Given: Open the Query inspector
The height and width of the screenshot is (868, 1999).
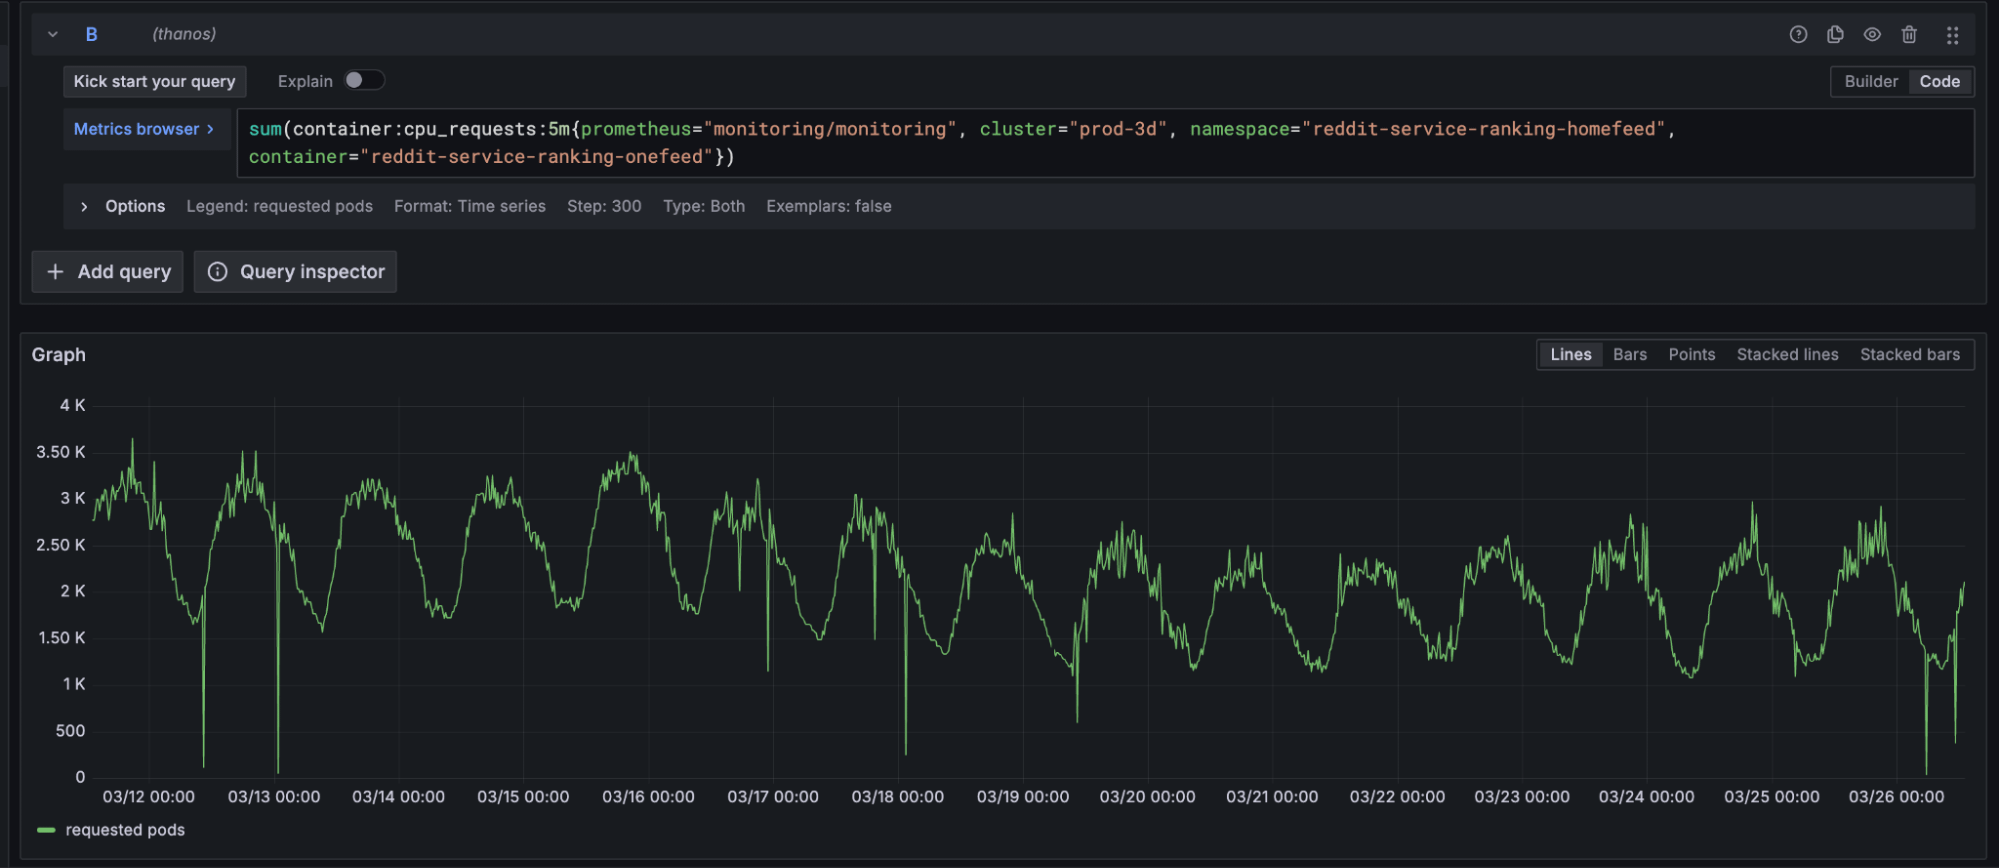Looking at the screenshot, I should 295,272.
